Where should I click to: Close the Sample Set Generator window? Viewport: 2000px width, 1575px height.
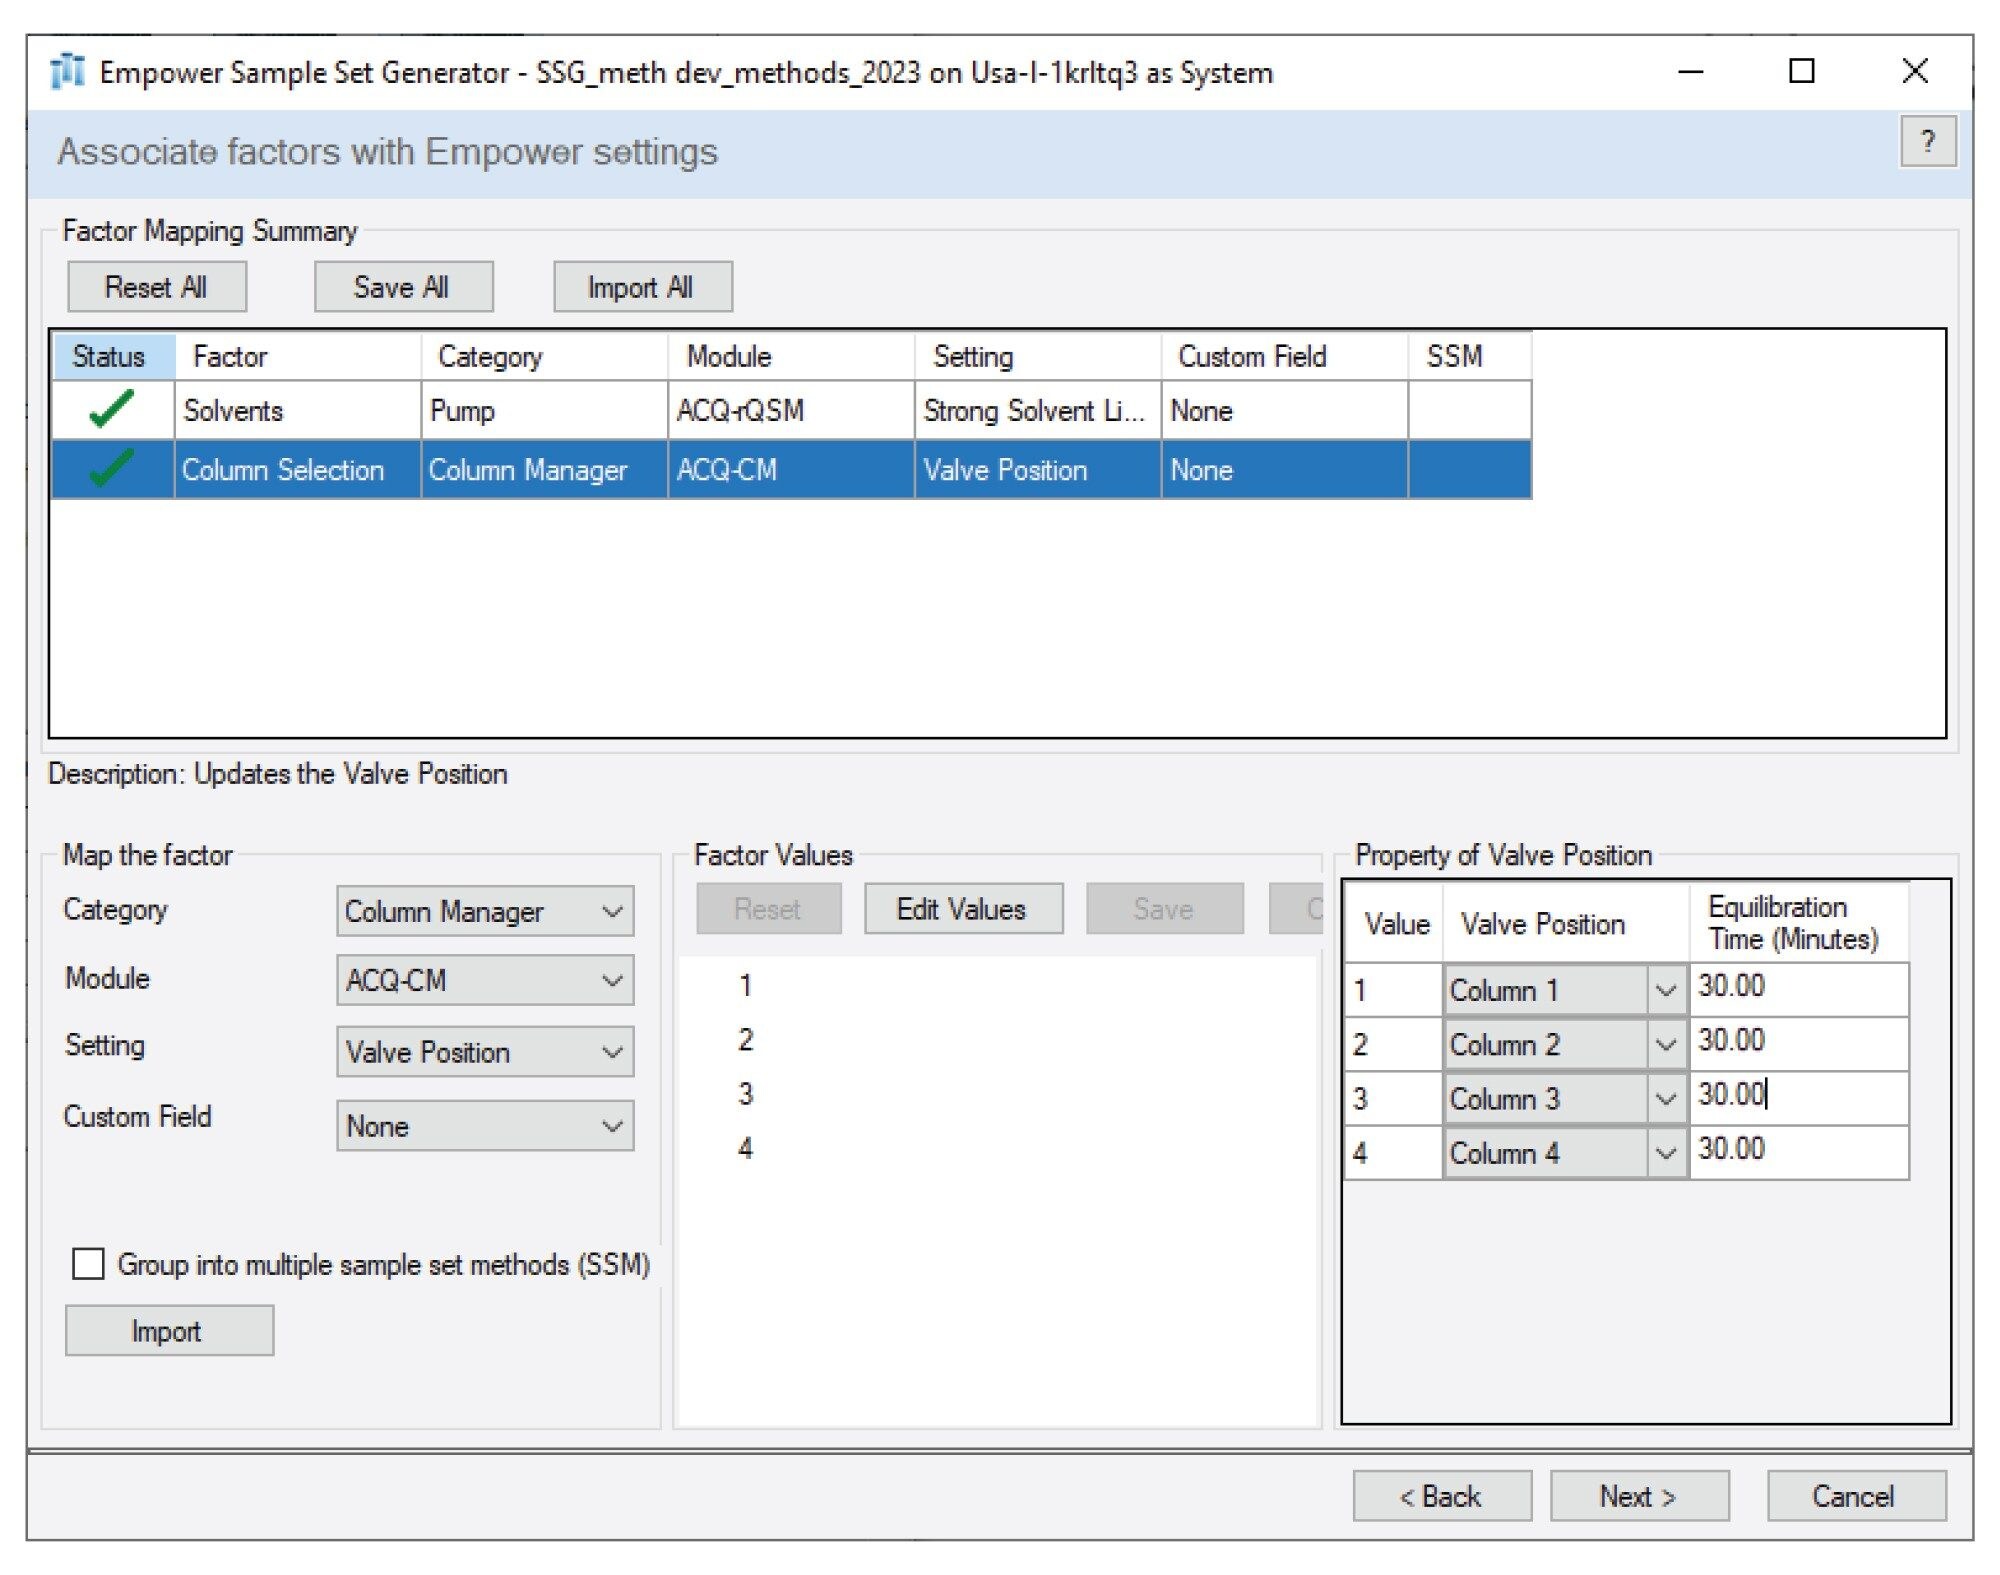pos(1914,72)
